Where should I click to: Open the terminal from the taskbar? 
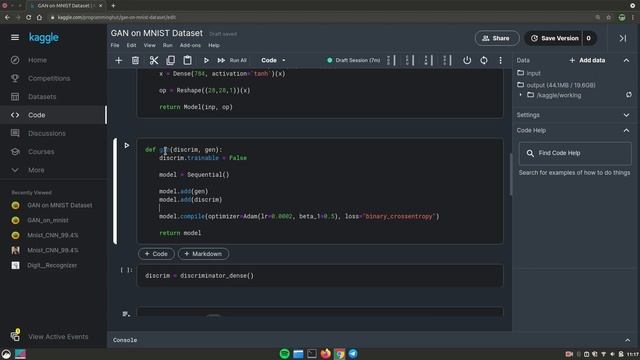pyautogui.click(x=312, y=353)
